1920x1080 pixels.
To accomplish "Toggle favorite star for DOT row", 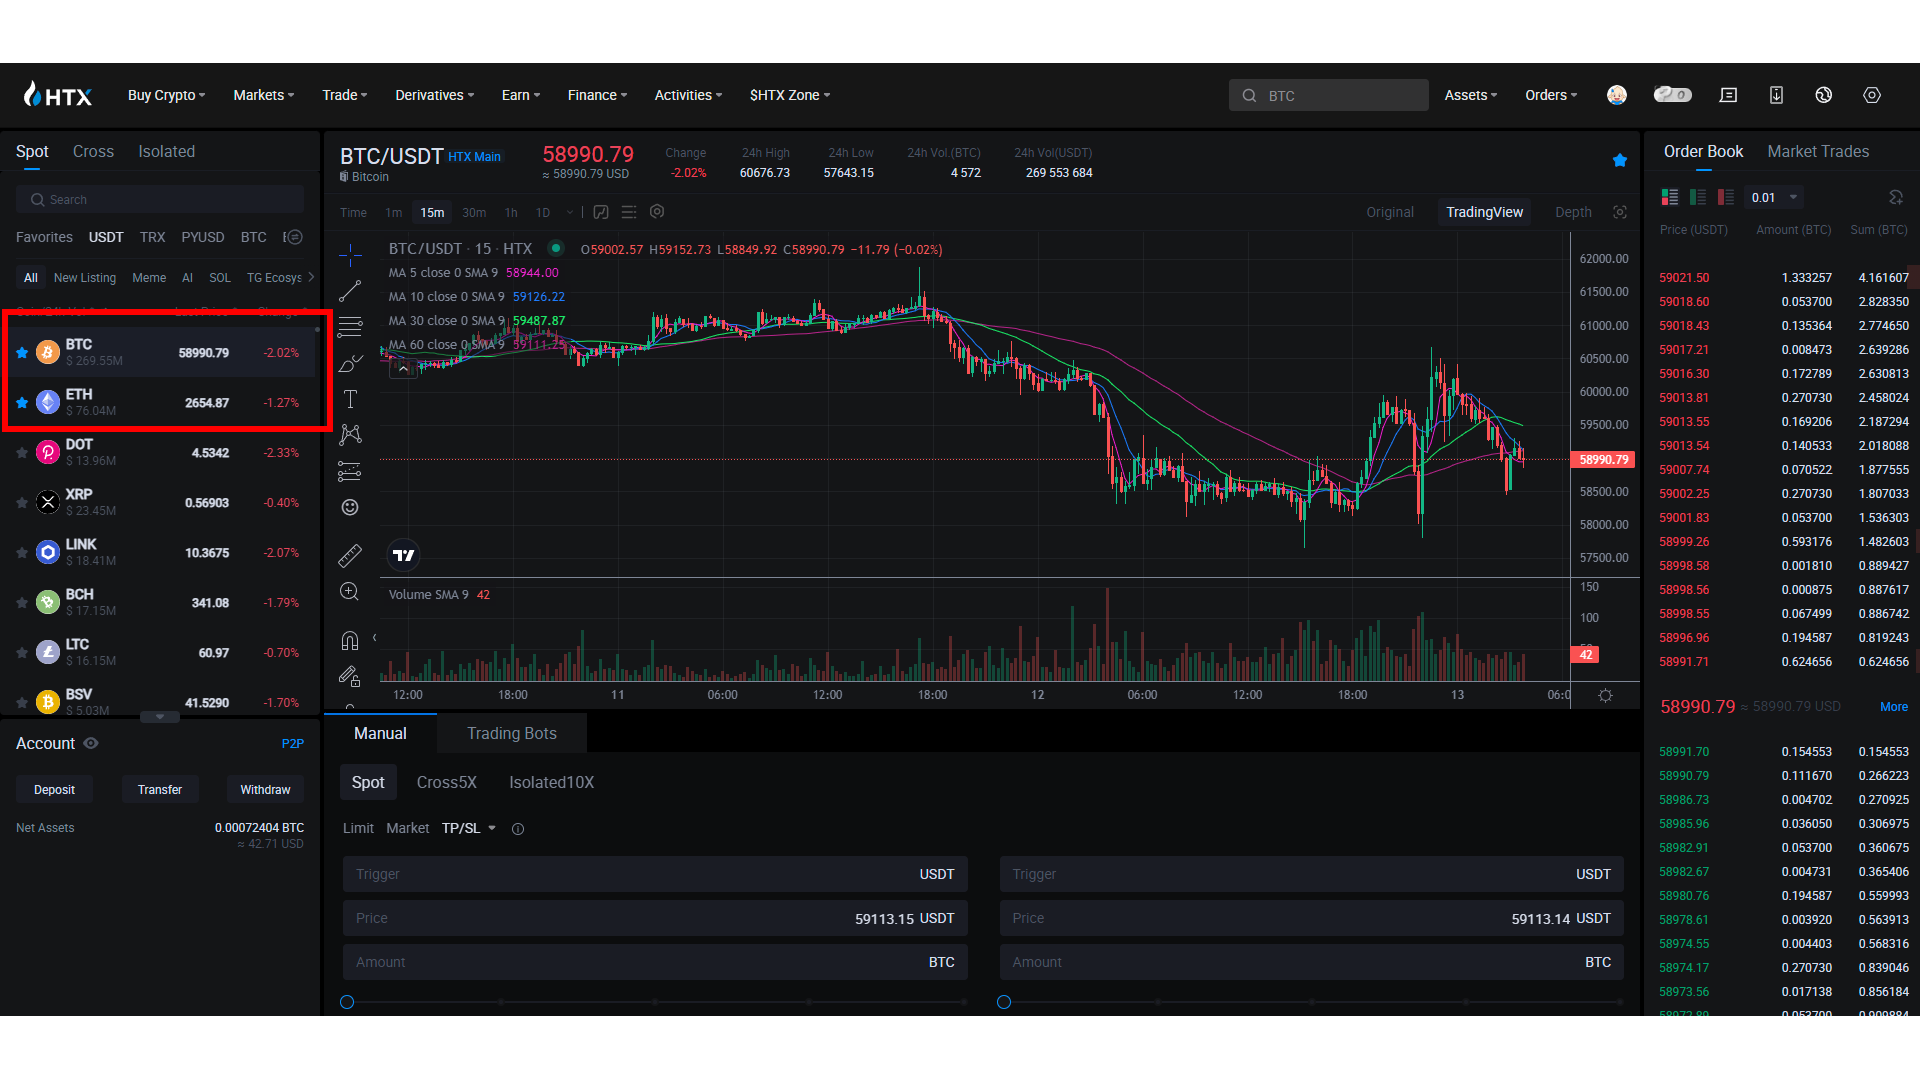I will (x=22, y=453).
